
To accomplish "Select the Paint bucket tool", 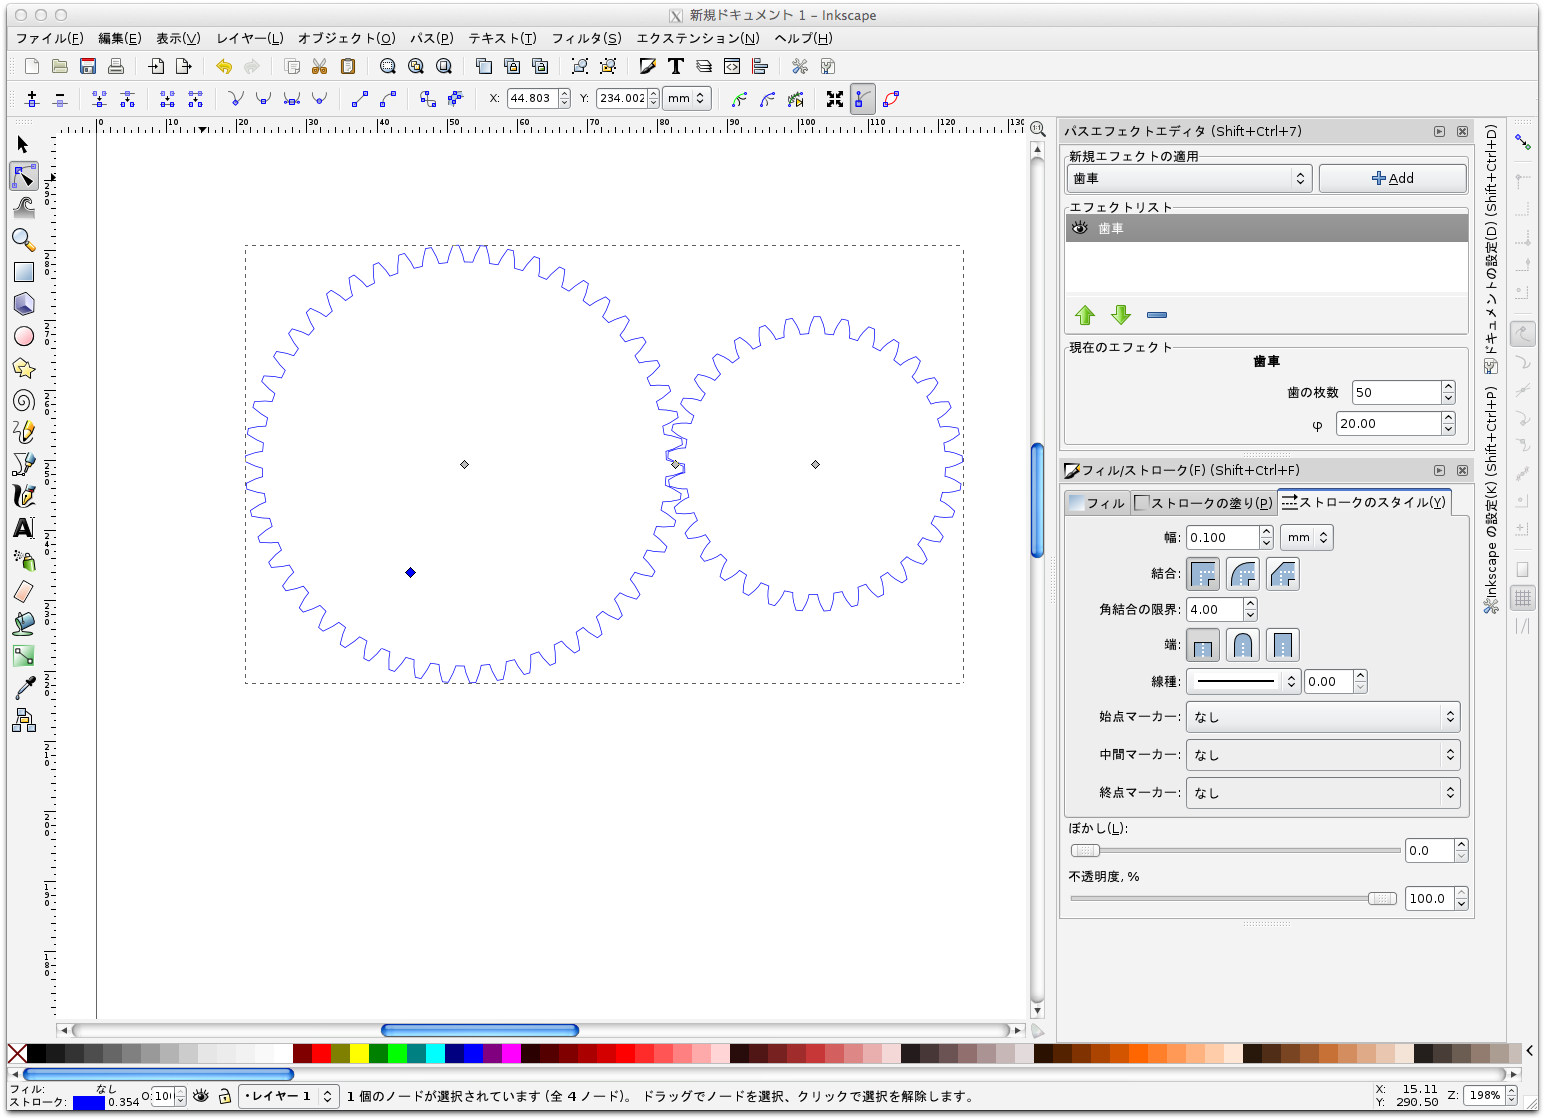I will 24,624.
